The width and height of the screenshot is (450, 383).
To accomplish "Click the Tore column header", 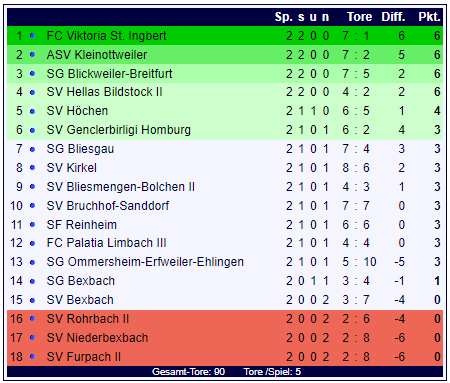I will (359, 17).
